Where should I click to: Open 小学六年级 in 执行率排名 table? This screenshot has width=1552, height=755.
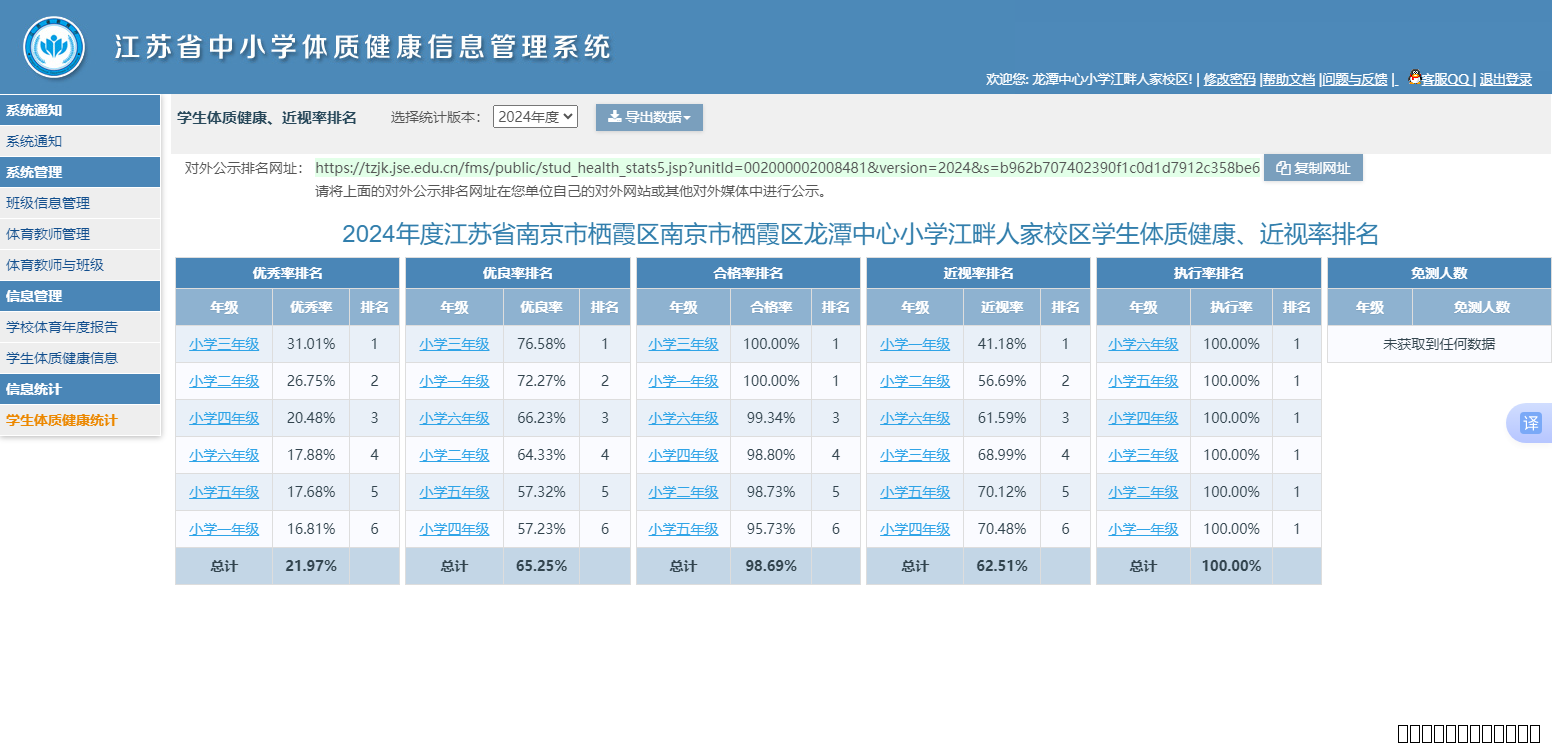tap(1143, 344)
